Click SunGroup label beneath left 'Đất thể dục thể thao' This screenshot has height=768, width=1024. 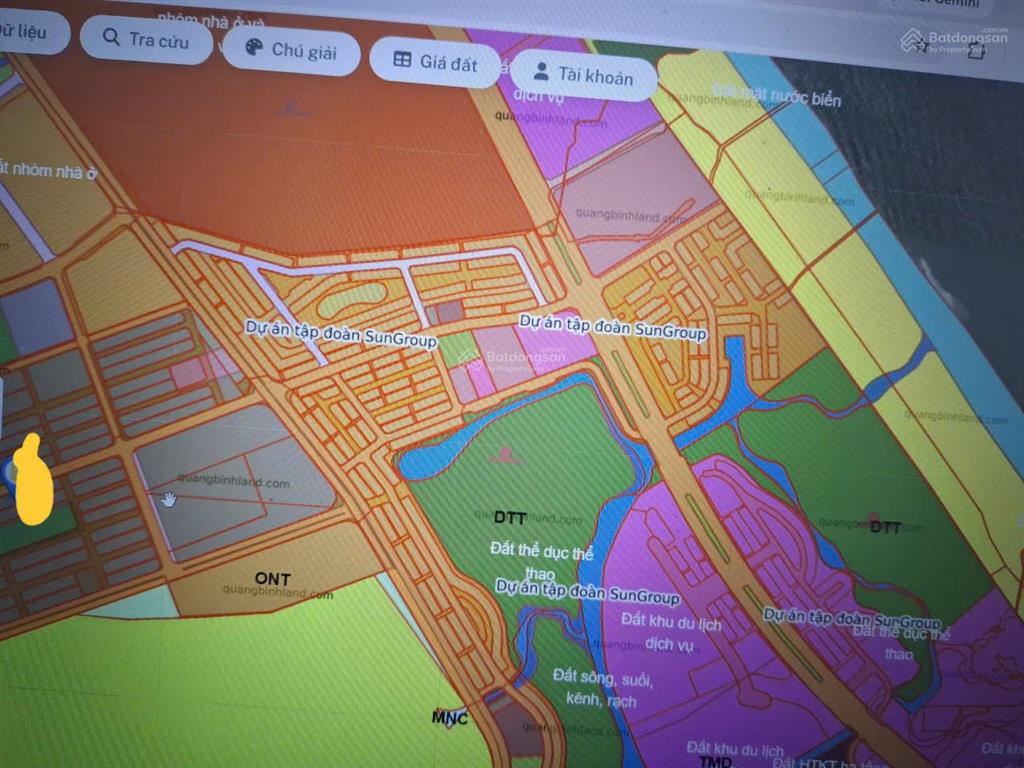pyautogui.click(x=587, y=591)
